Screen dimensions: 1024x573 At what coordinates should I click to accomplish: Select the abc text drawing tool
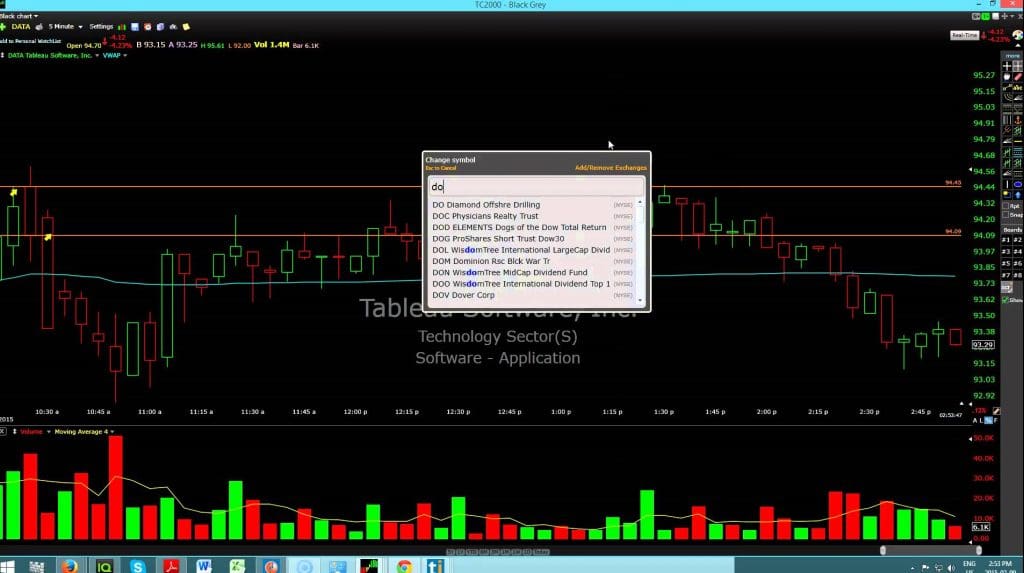(x=1017, y=88)
